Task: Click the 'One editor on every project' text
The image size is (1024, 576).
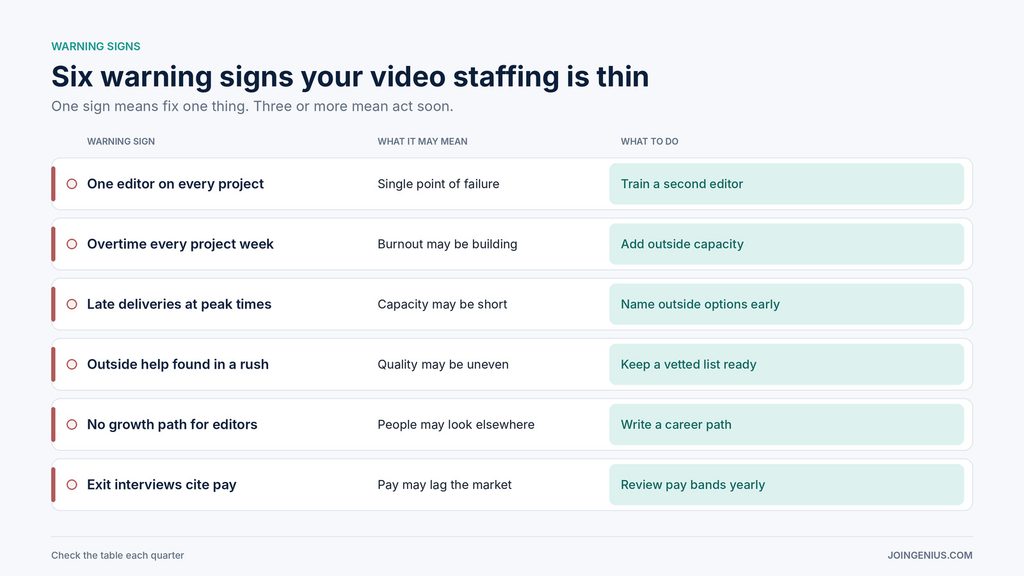Action: click(x=175, y=184)
